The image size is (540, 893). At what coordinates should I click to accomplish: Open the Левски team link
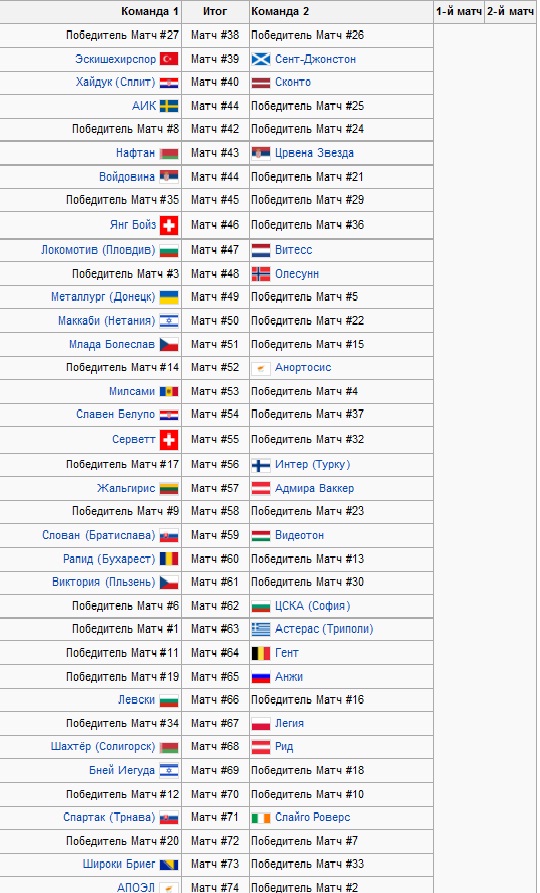[x=136, y=700]
